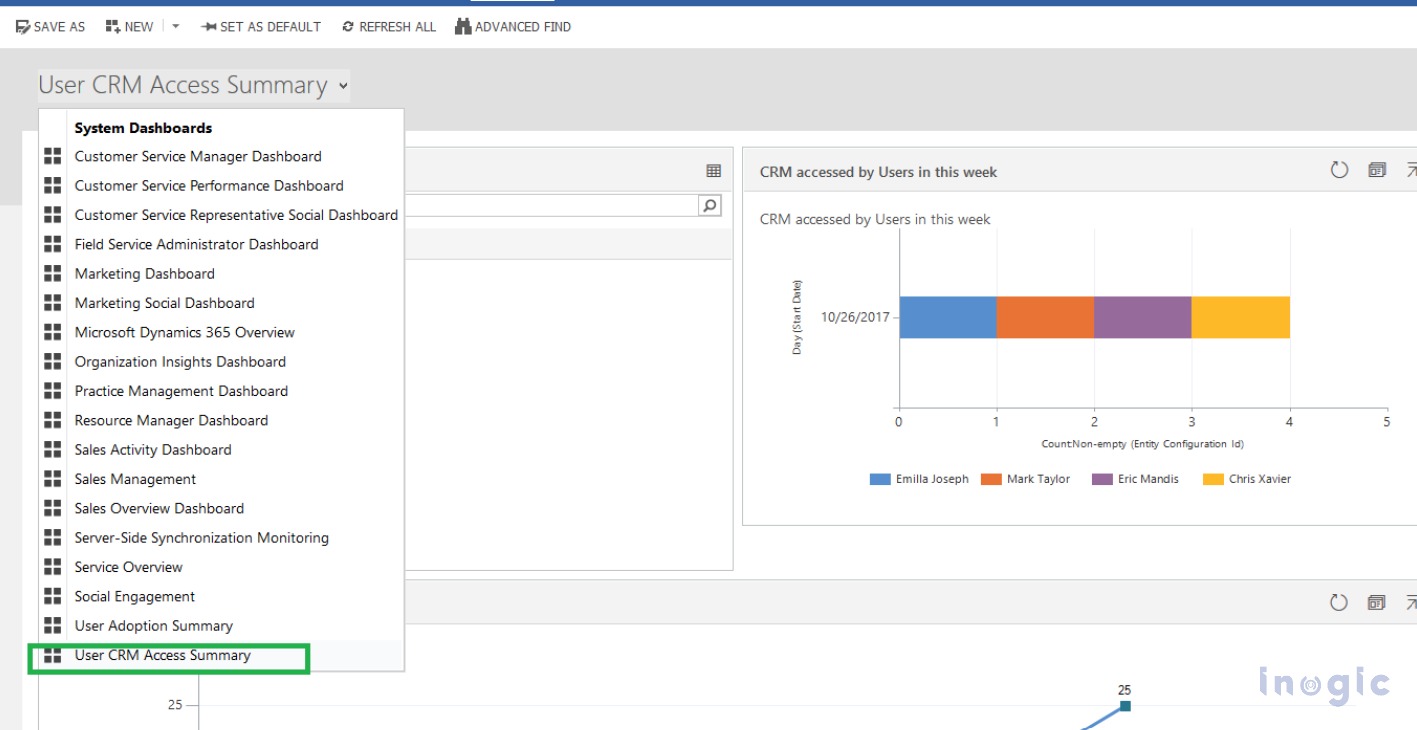Click Emilla Joseph legend swatch
This screenshot has height=730, width=1417.
point(880,480)
